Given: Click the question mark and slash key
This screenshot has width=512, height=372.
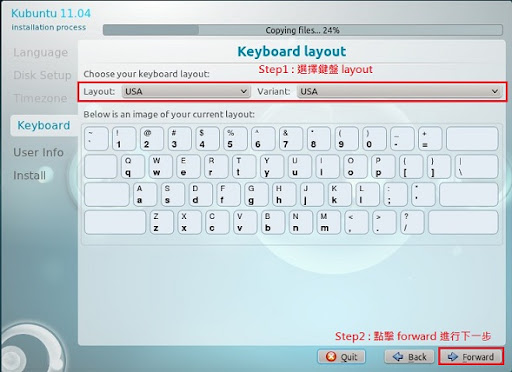Looking at the screenshot, I should pos(412,222).
